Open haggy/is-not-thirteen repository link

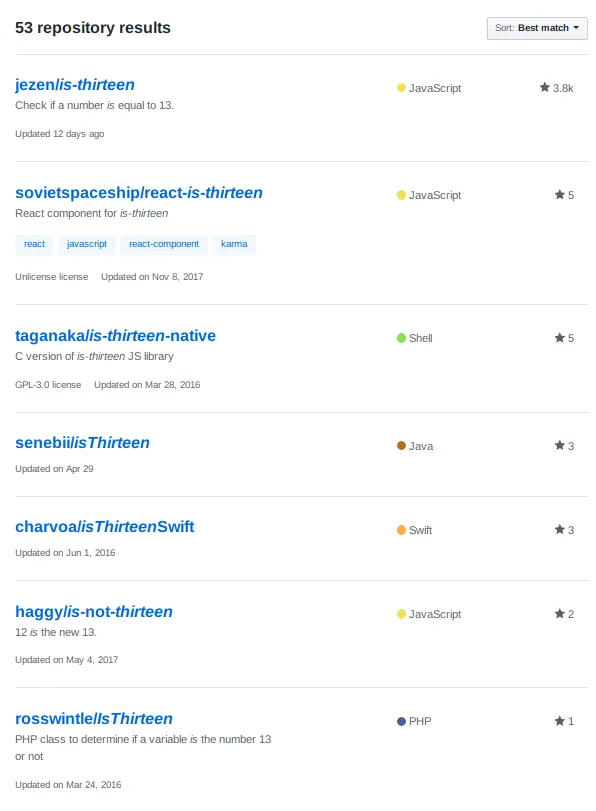tap(94, 611)
